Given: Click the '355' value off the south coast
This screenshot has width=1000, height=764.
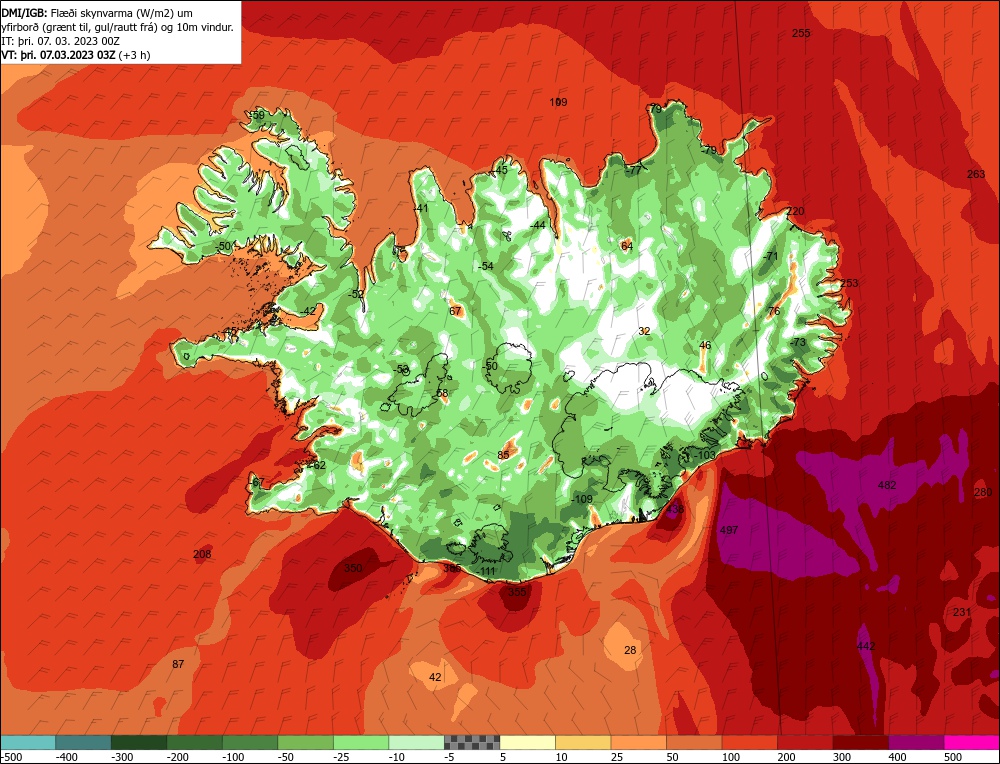Looking at the screenshot, I should pos(517,592).
